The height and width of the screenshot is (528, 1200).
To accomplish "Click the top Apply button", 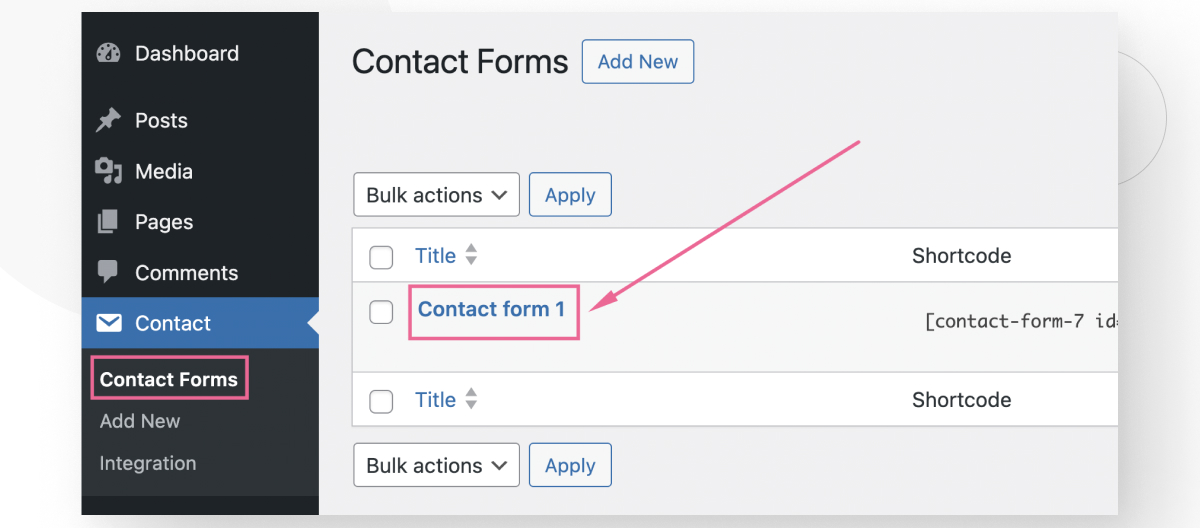I will click(x=570, y=195).
